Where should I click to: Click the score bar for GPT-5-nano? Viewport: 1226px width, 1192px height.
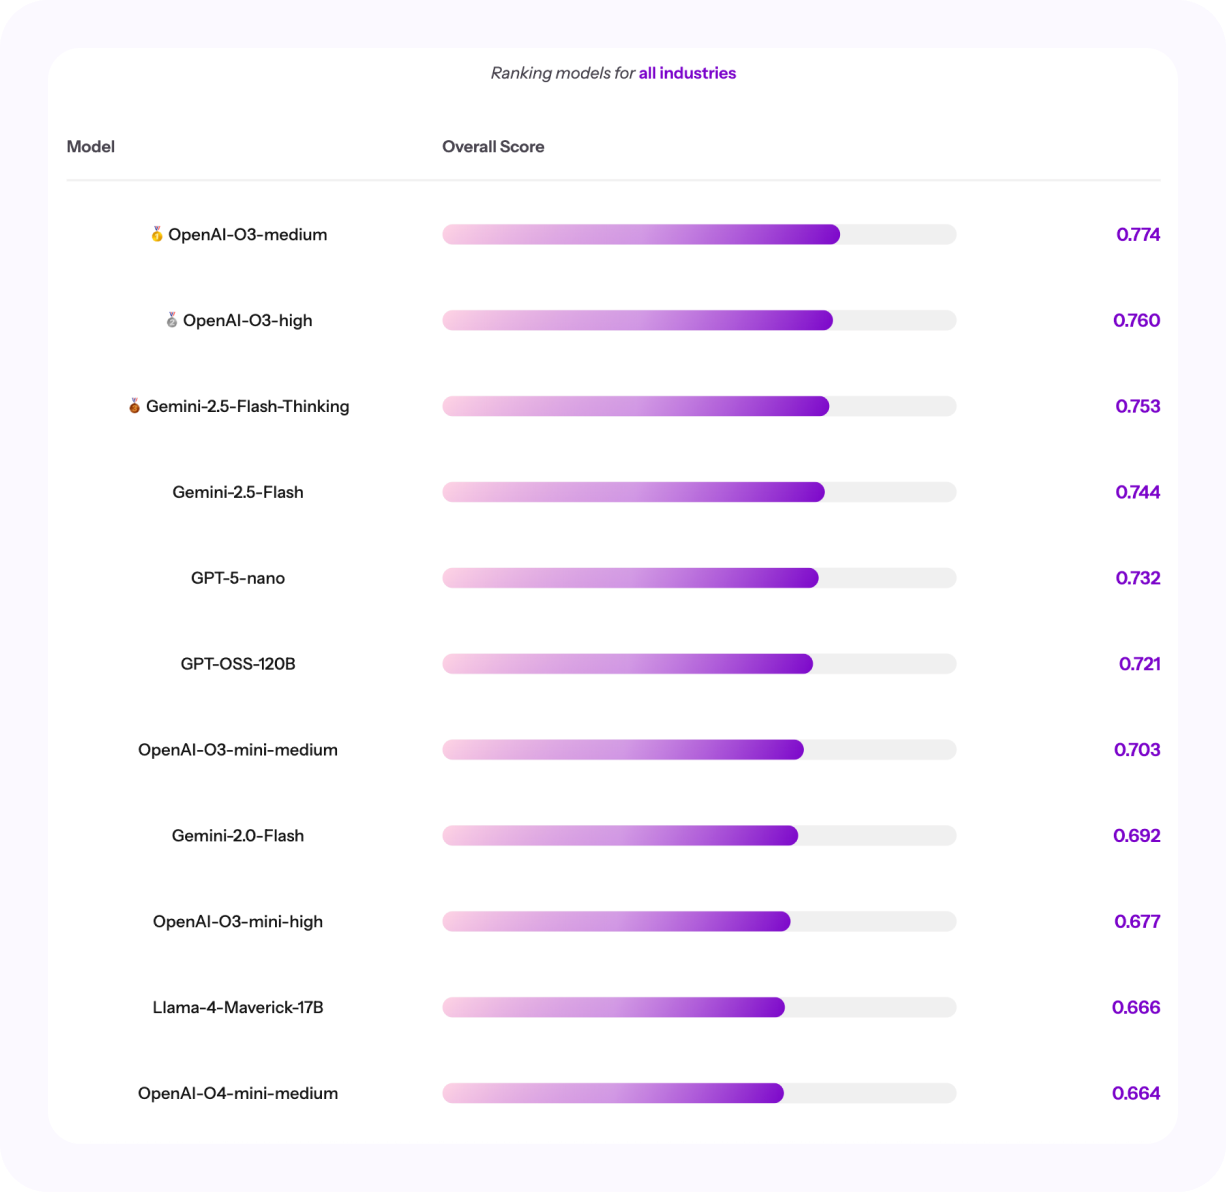coord(699,578)
